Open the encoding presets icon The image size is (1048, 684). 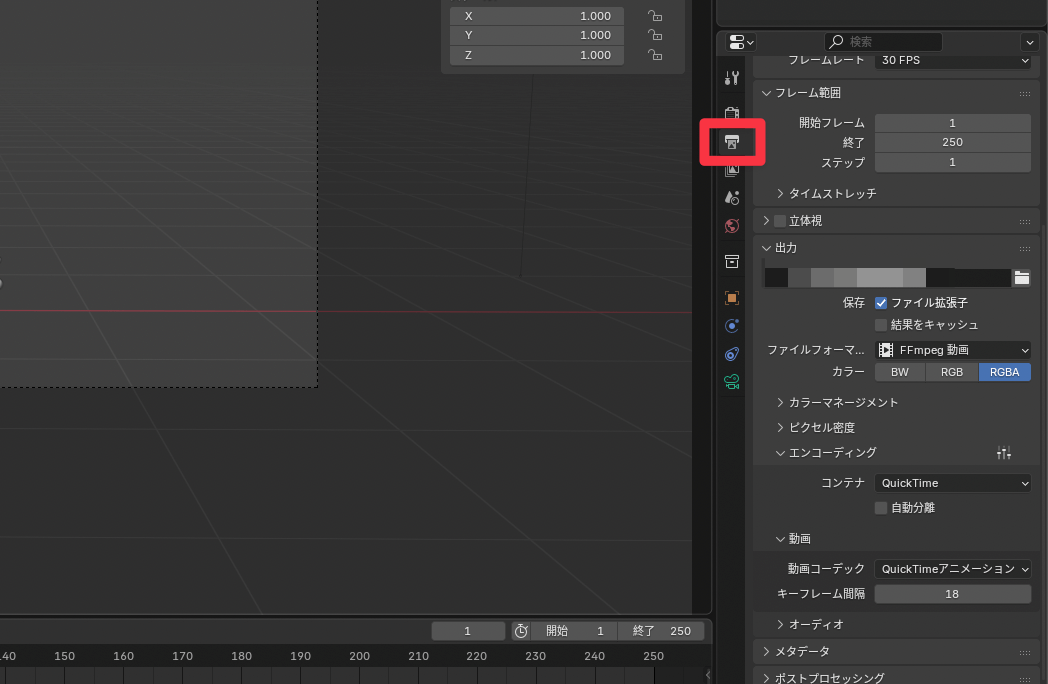pos(1004,453)
